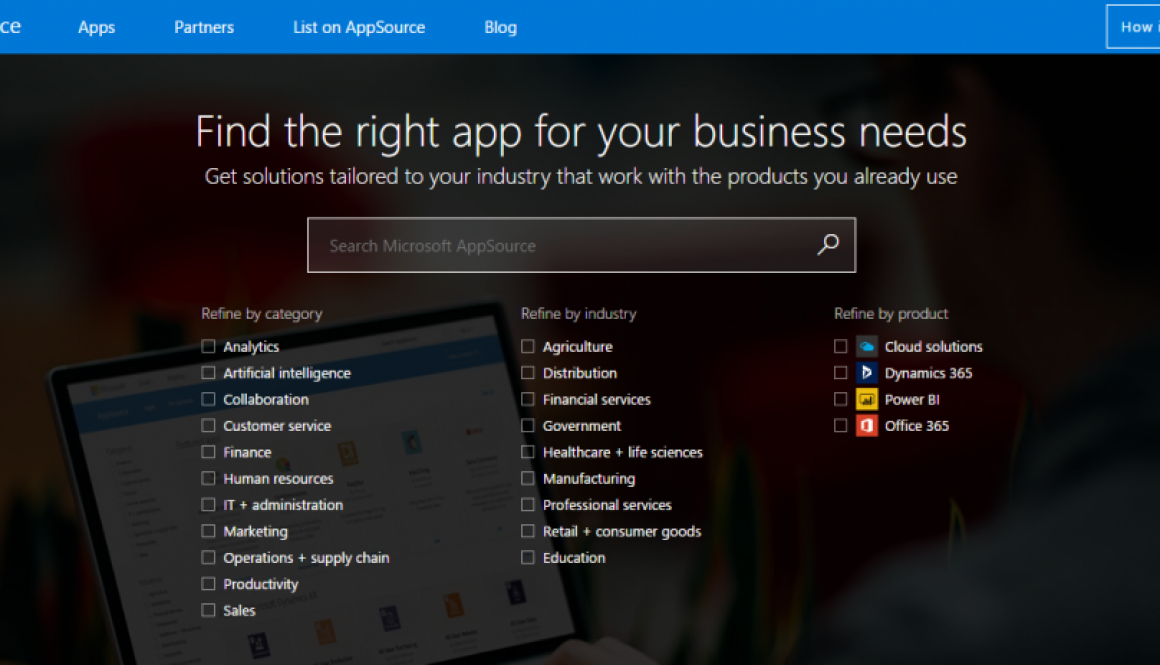Select the Education checkbox
The height and width of the screenshot is (665, 1160).
[x=527, y=558]
